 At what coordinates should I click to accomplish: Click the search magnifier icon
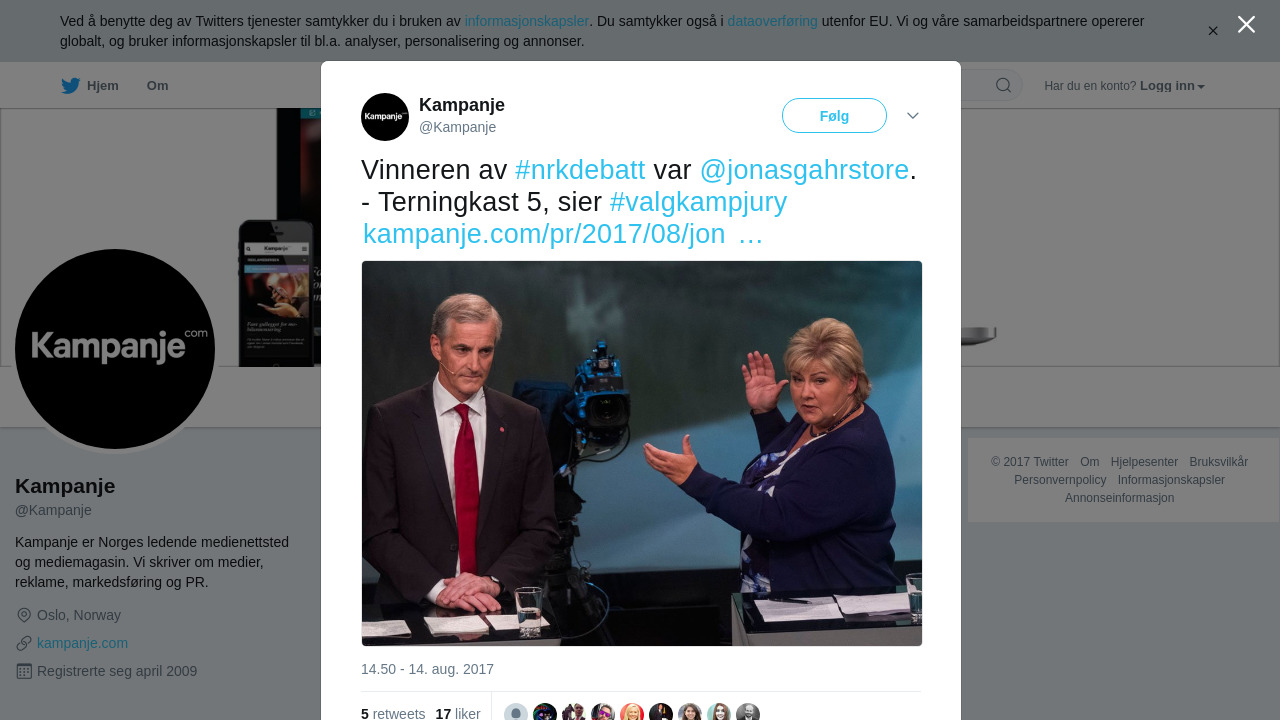[1003, 86]
